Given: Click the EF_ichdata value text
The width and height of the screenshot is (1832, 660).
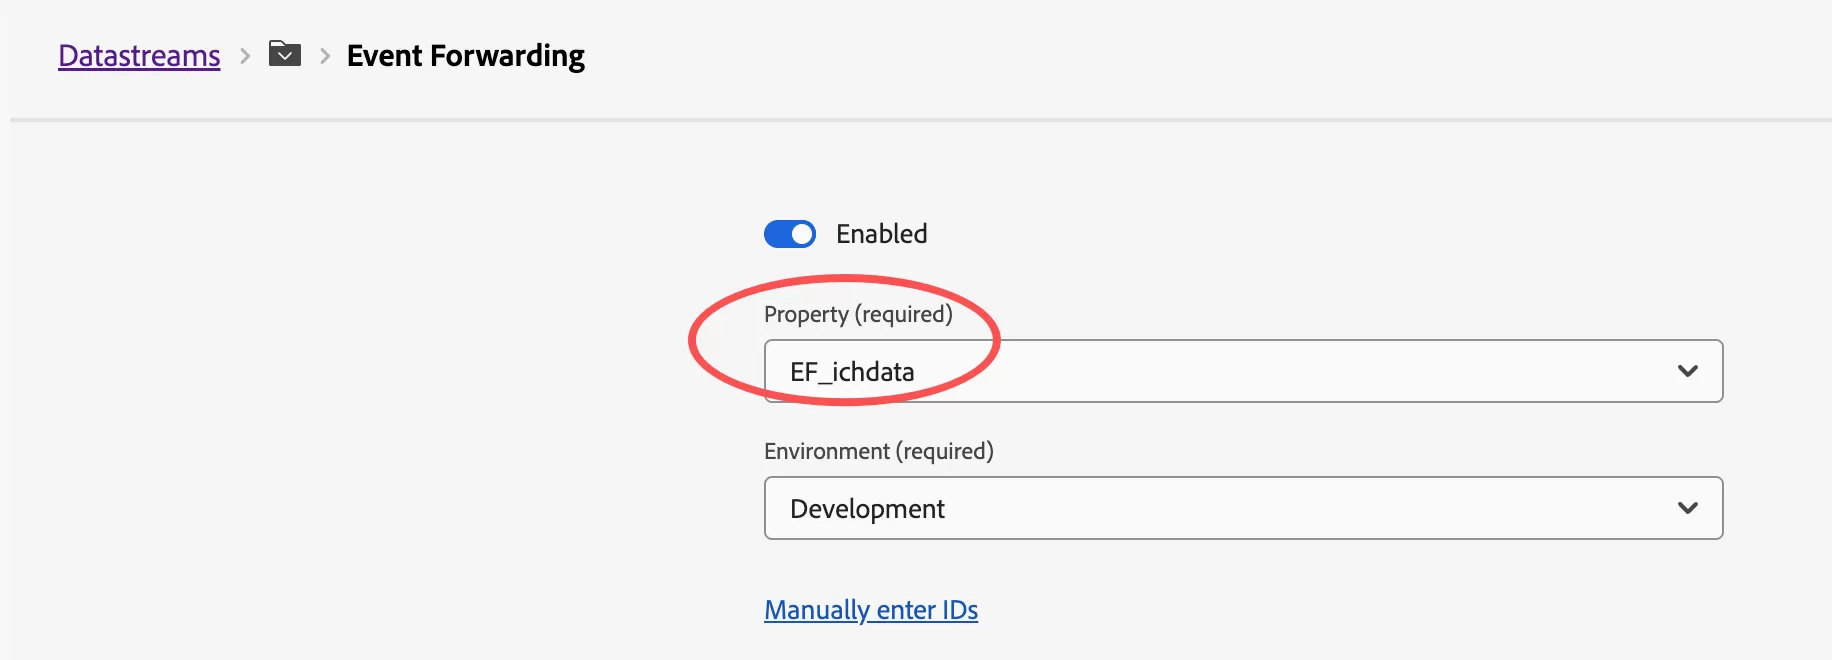Looking at the screenshot, I should pos(852,372).
